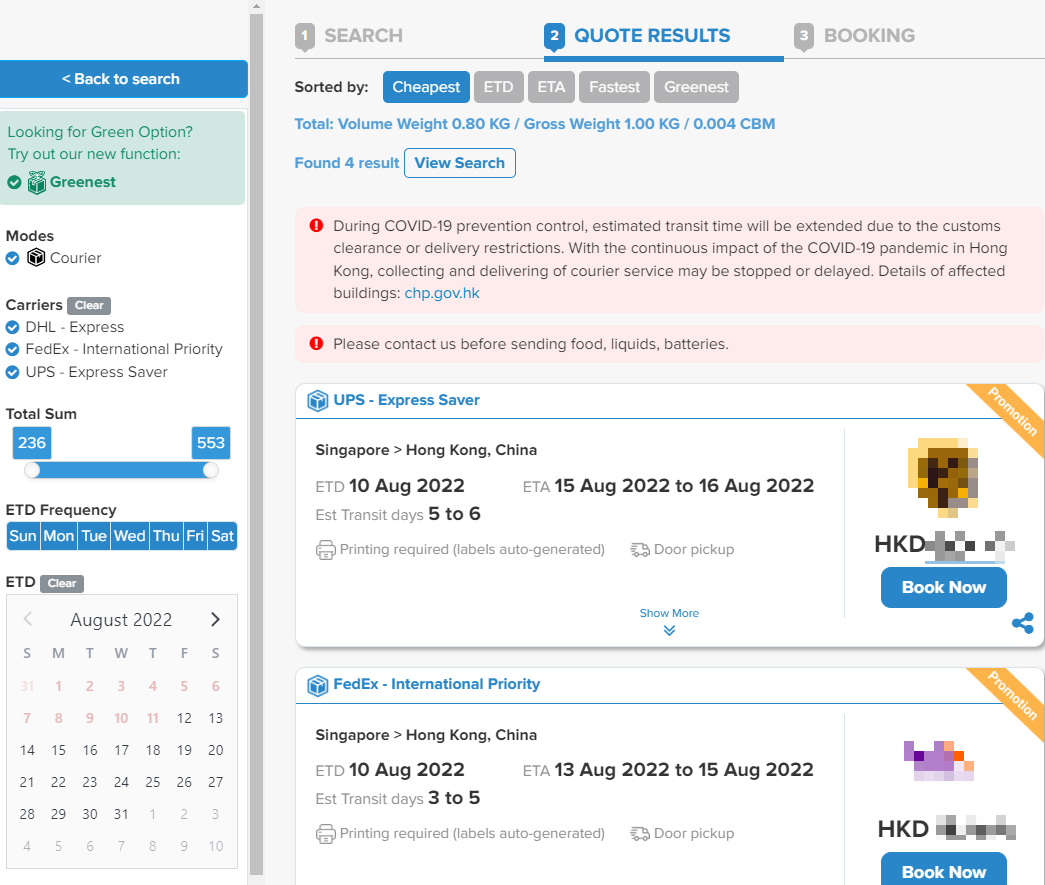The height and width of the screenshot is (885, 1045).
Task: Click the COVID-19 warning alert icon
Action: click(x=316, y=225)
